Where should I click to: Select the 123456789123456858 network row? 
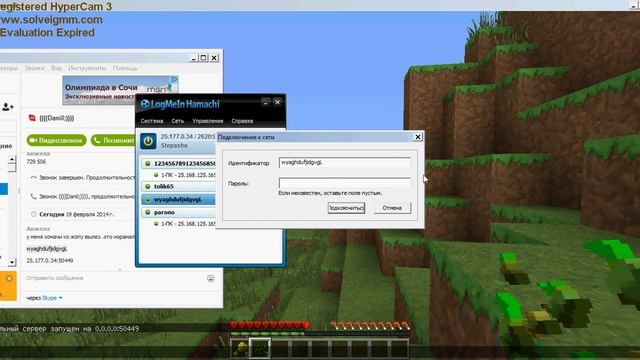point(178,164)
